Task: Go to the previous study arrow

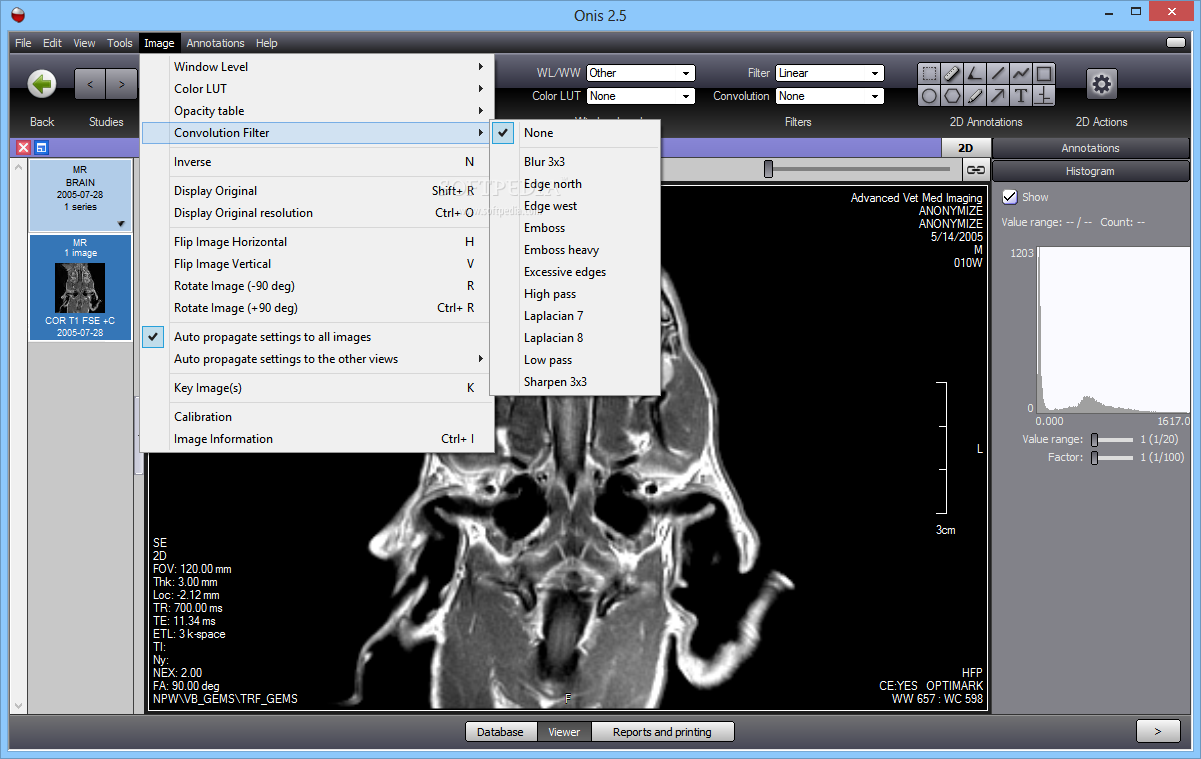Action: pos(90,84)
